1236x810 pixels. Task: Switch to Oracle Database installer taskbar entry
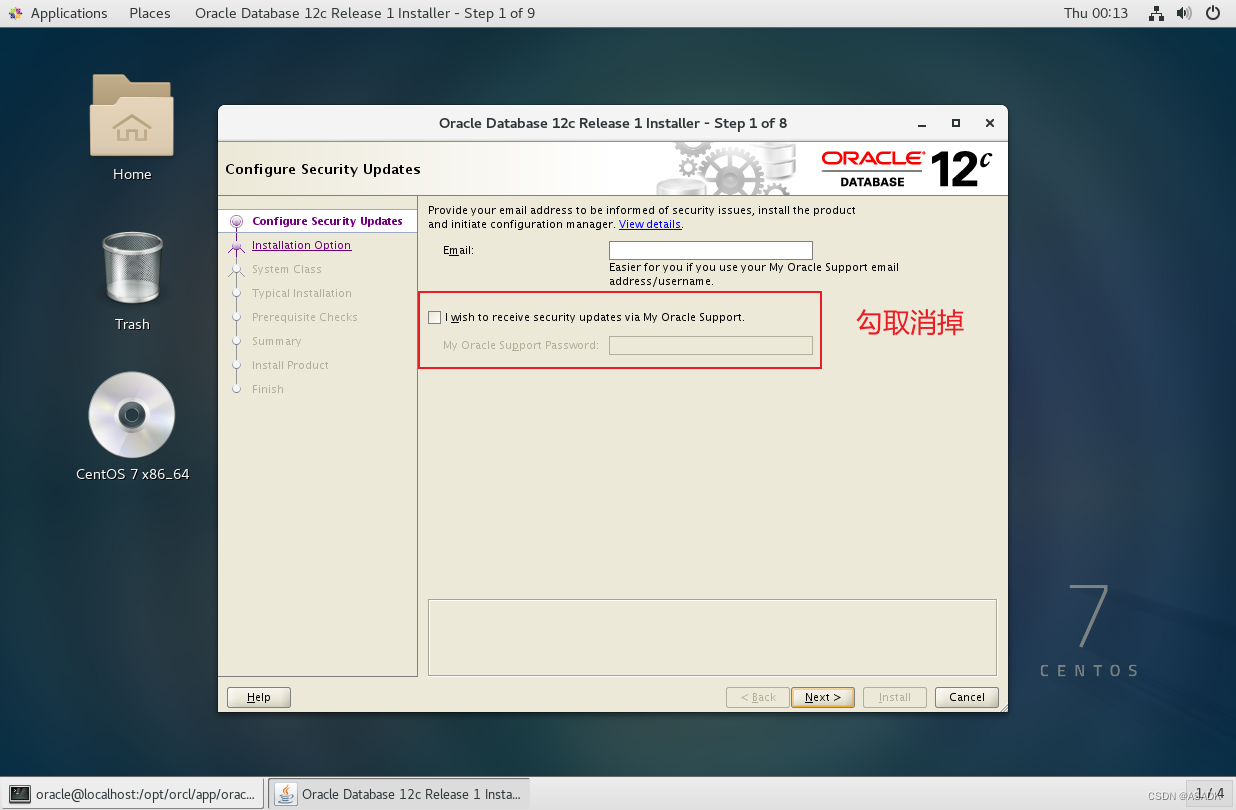click(399, 794)
